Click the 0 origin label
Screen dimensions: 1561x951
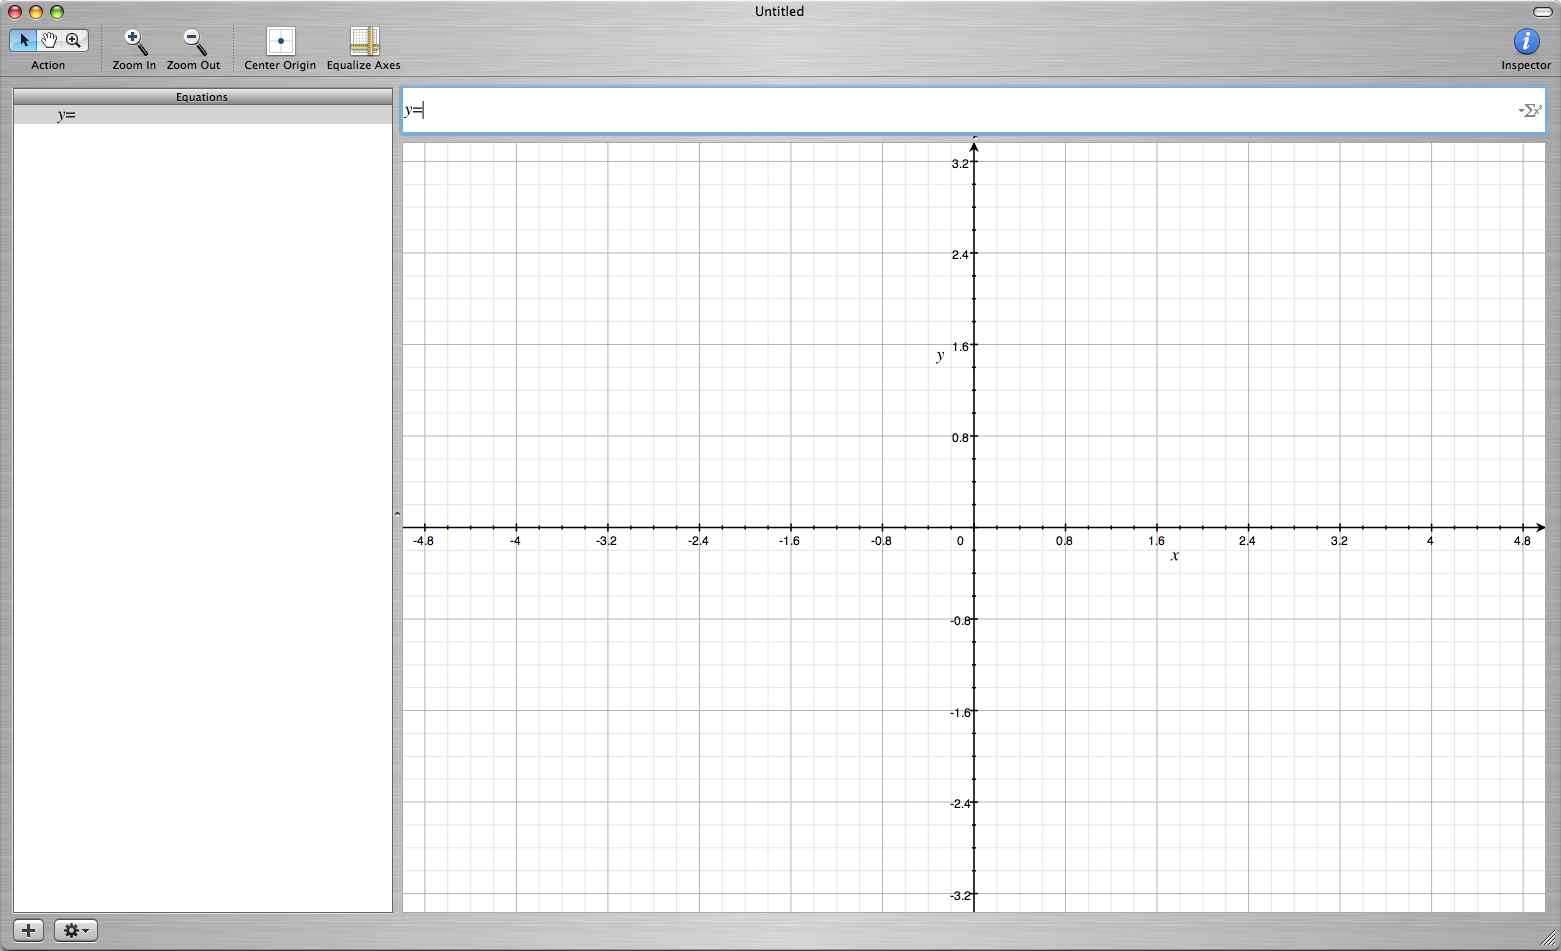click(960, 541)
